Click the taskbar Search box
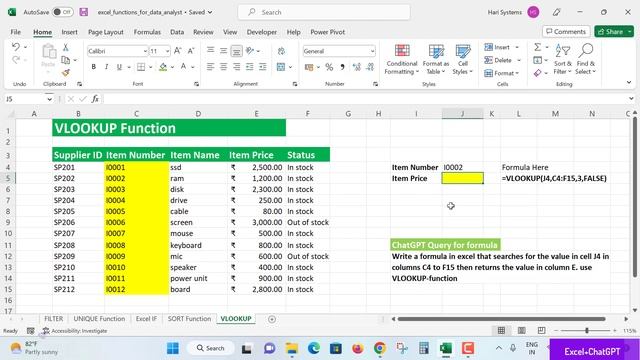Viewport: 640px width, 360px height. click(211, 348)
